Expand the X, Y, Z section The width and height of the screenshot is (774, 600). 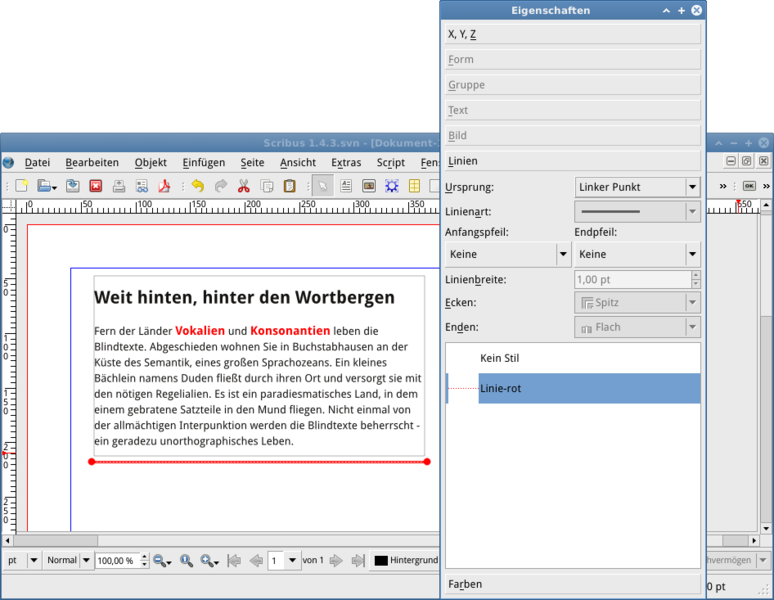(572, 34)
